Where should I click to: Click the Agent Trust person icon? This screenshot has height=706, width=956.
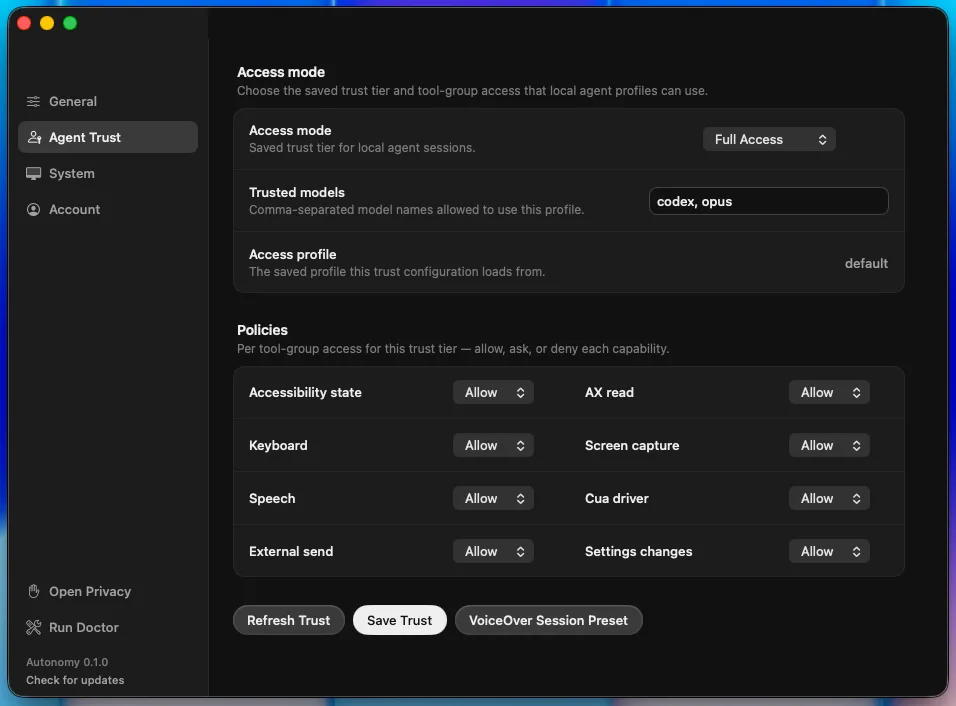pos(34,137)
